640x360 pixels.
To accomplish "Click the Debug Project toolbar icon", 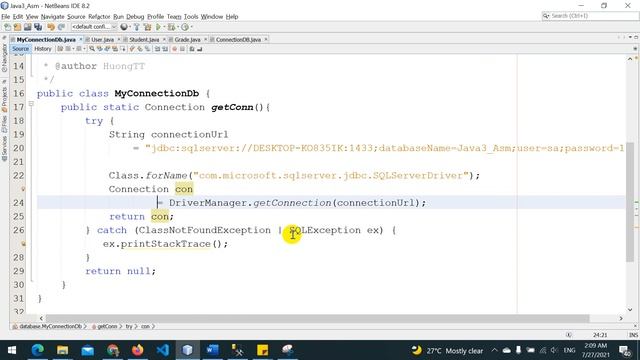I will coord(171,27).
